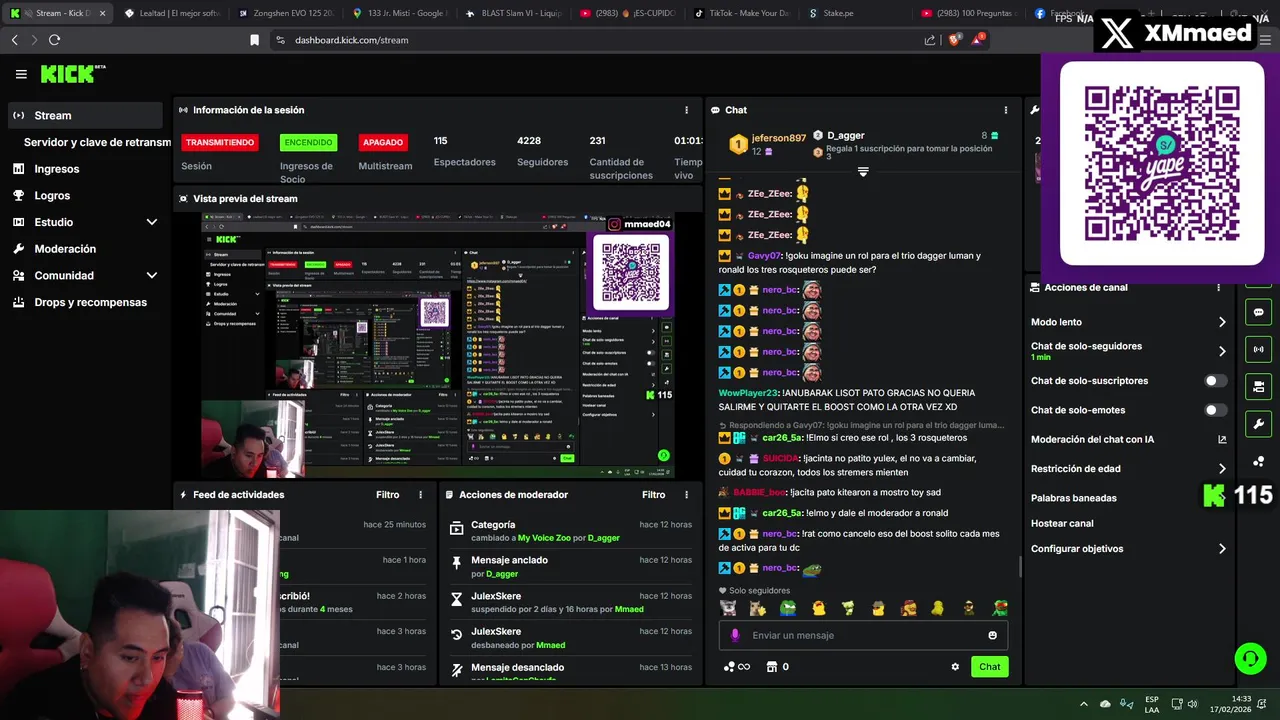Open Feed de actividades three-dot menu
1280x720 pixels.
tap(420, 495)
